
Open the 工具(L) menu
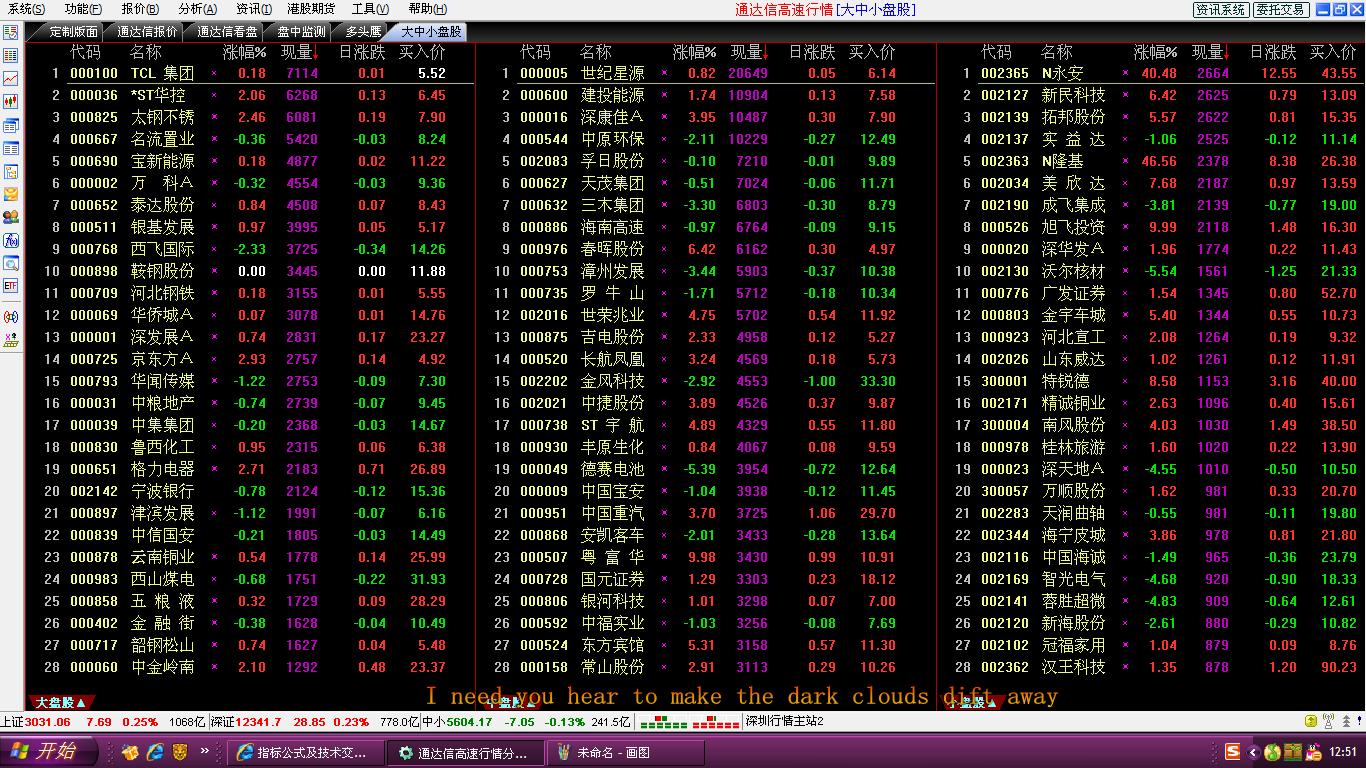(x=371, y=9)
